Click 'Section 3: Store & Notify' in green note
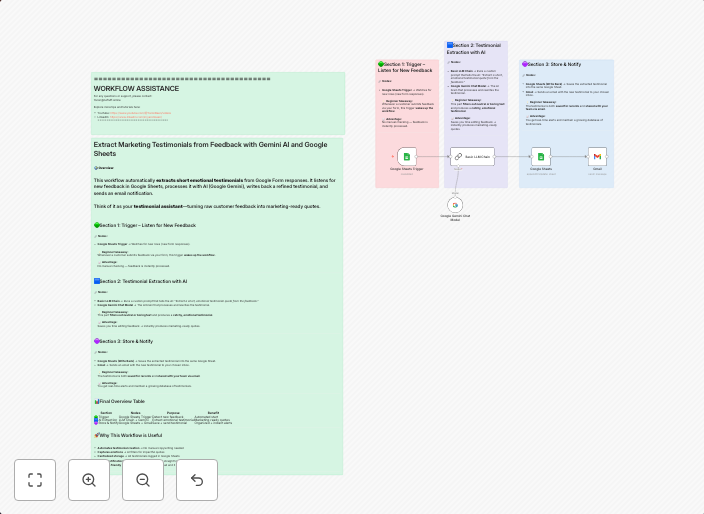 123,341
